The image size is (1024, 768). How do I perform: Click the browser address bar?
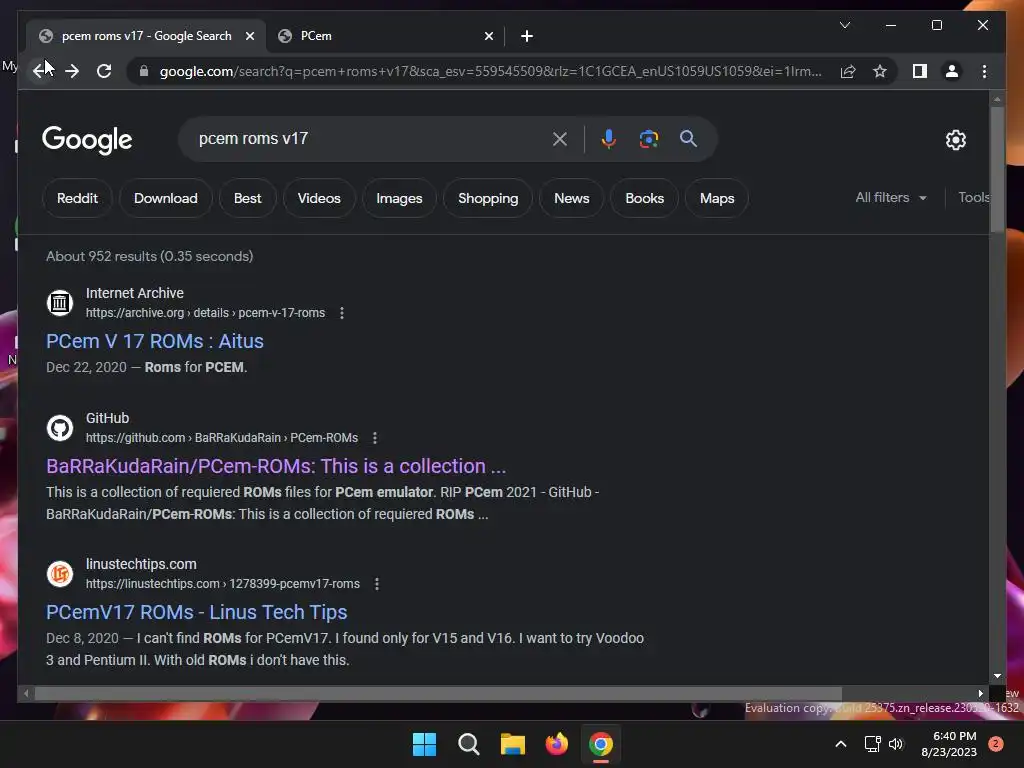coord(490,71)
